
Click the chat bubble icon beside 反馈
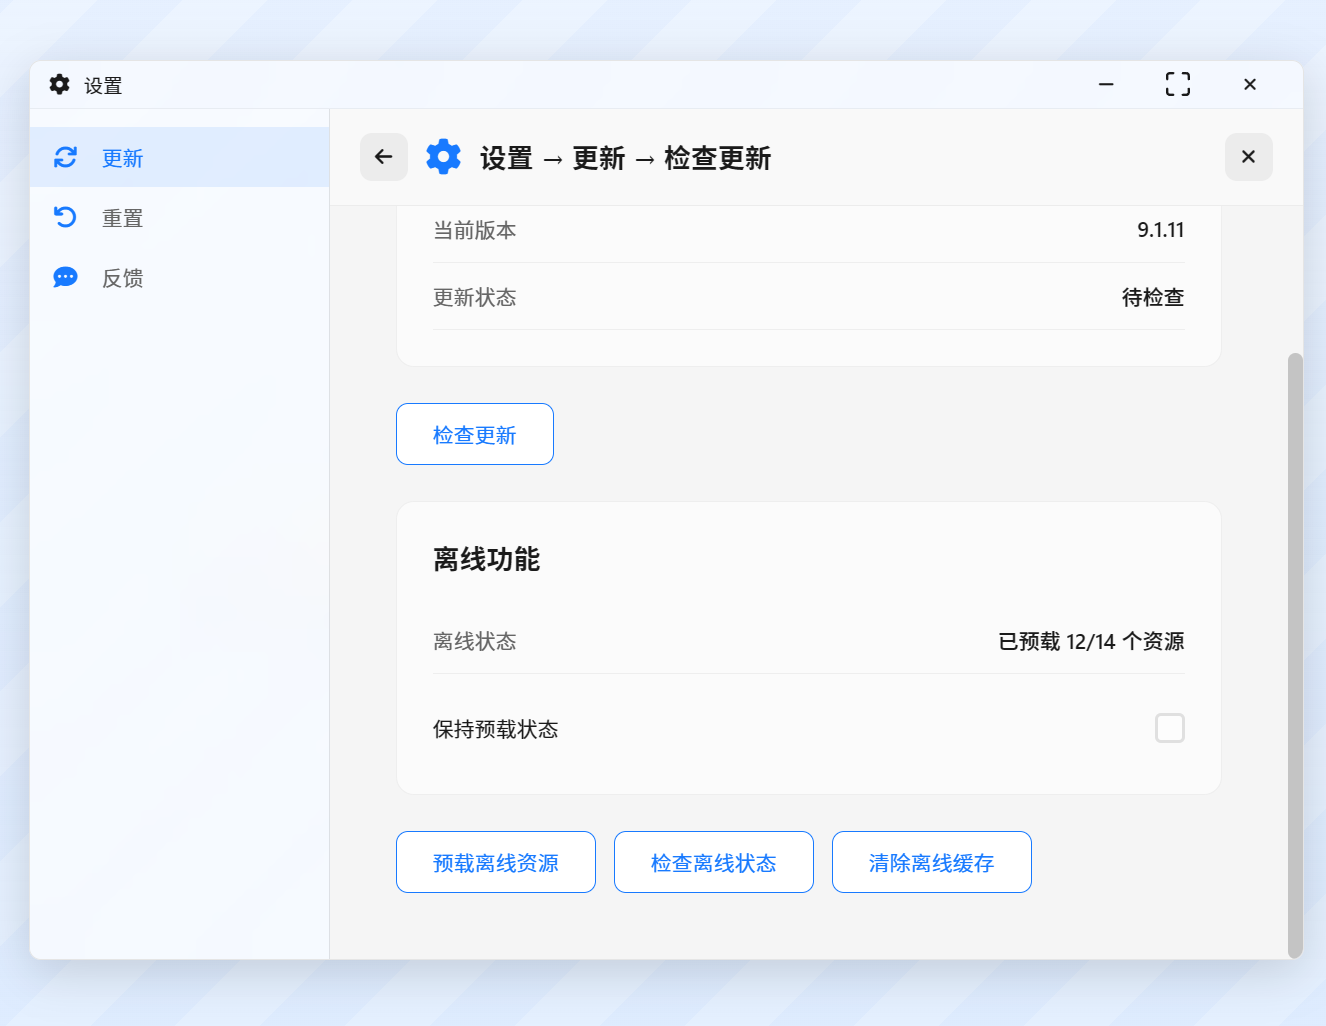[66, 277]
